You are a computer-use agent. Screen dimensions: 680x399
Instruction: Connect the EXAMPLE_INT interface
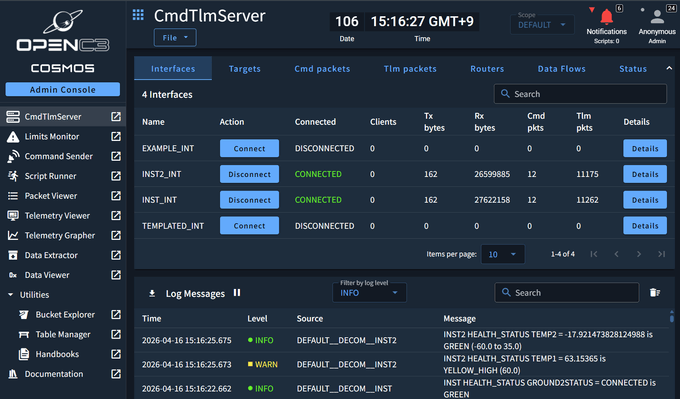[x=249, y=148]
